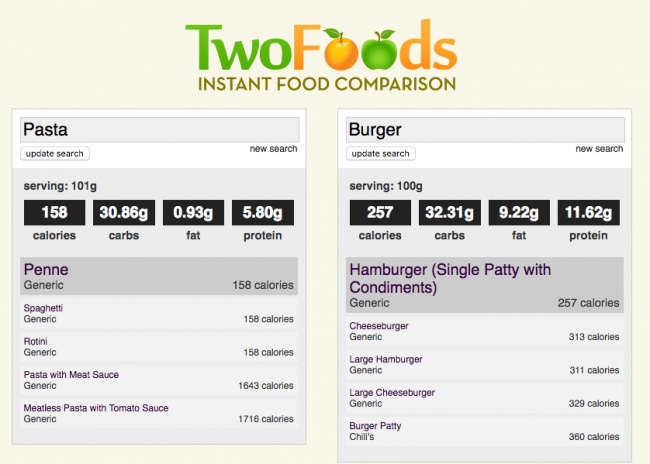The image size is (650, 464).
Task: Open Hamburger Single Patty with Condiments
Action: (449, 279)
